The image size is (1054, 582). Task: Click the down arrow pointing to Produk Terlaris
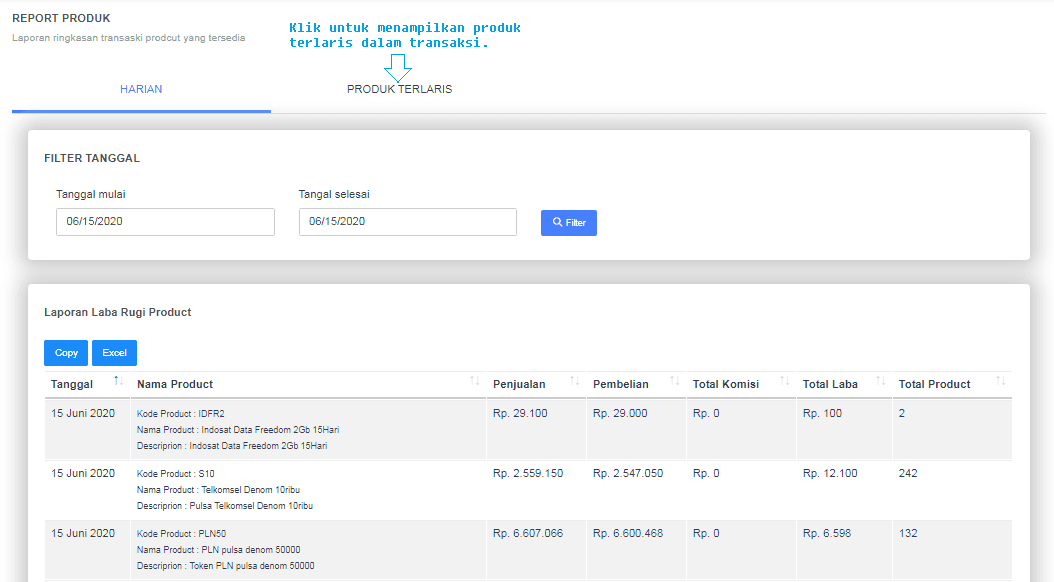(x=398, y=68)
